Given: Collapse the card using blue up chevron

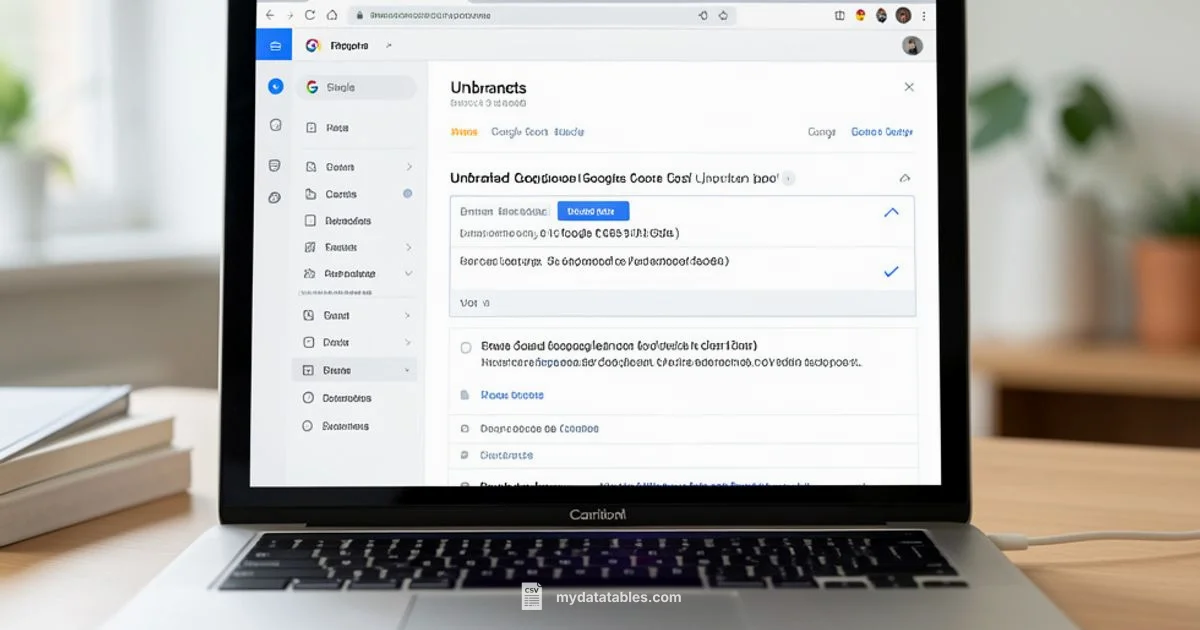Looking at the screenshot, I should [891, 212].
